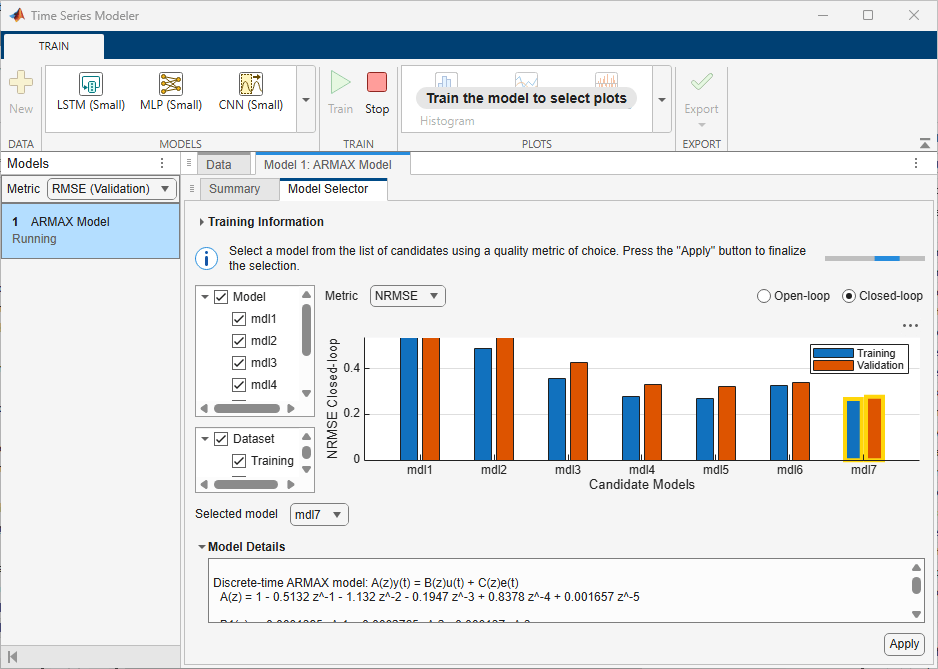Click the training progress bar
938x669 pixels.
875,259
